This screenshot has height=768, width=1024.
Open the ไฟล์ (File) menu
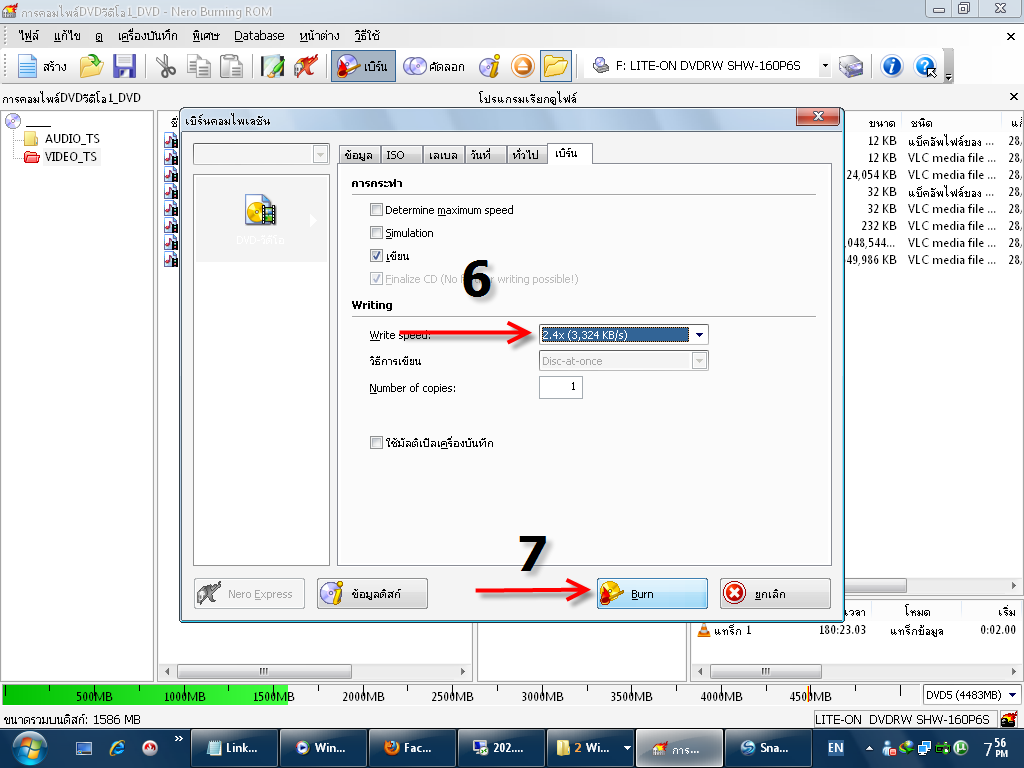(x=29, y=36)
